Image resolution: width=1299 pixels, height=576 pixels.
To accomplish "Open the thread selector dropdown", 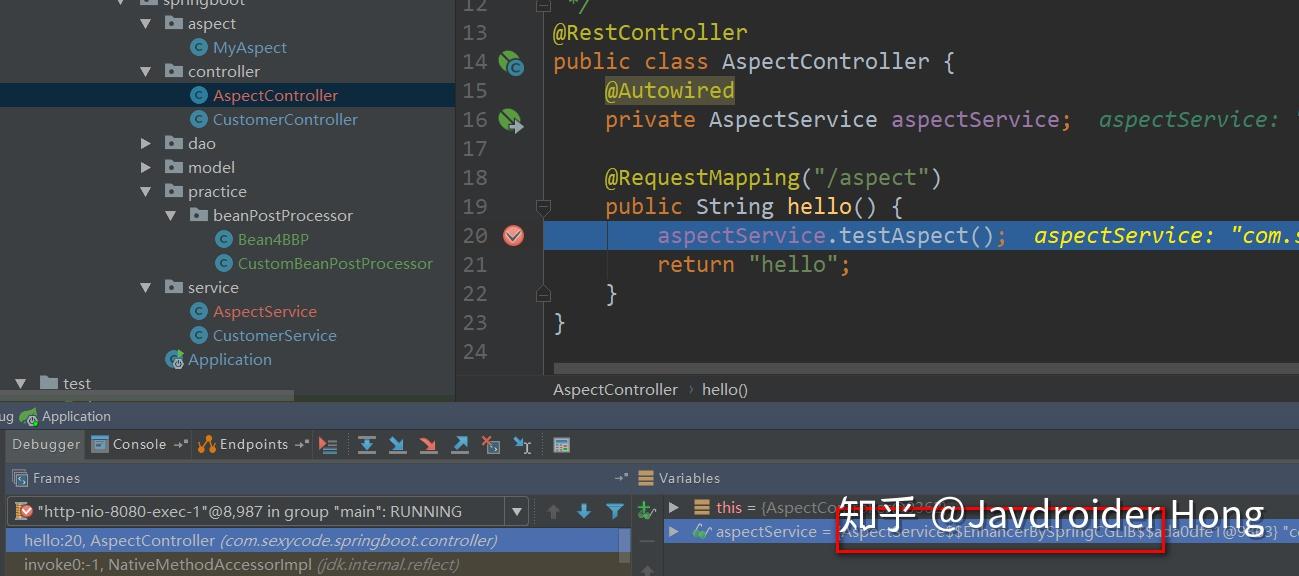I will [x=517, y=511].
